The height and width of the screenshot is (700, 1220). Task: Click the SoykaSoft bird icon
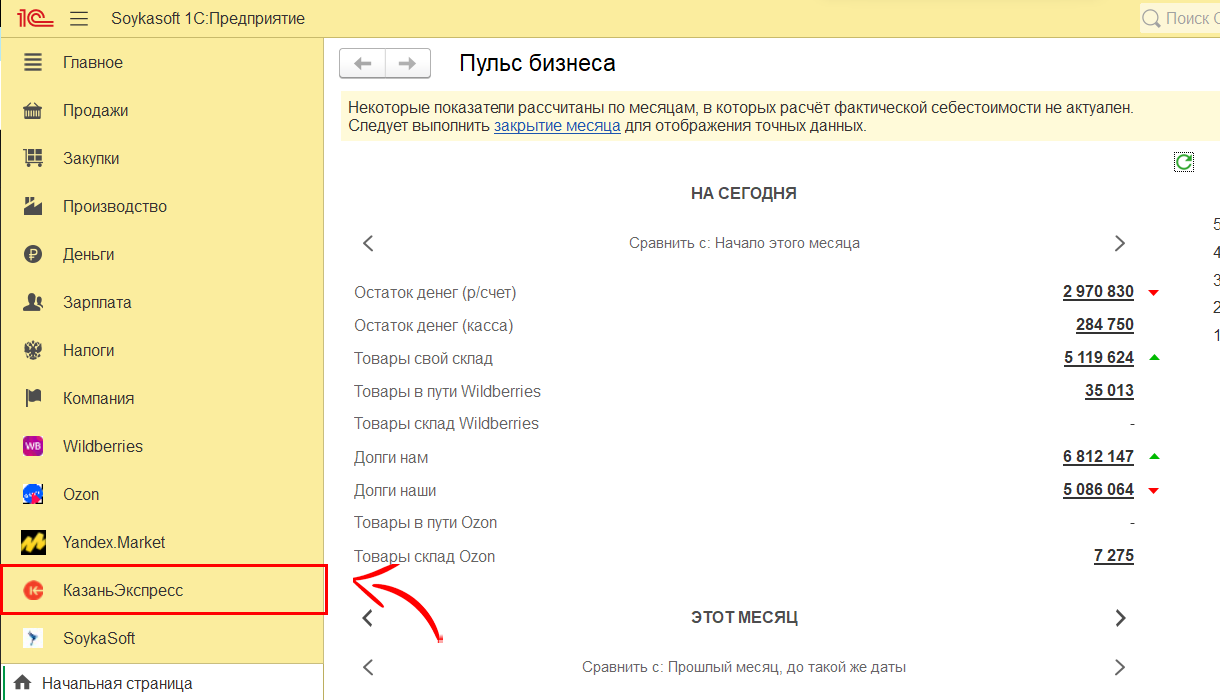[33, 638]
